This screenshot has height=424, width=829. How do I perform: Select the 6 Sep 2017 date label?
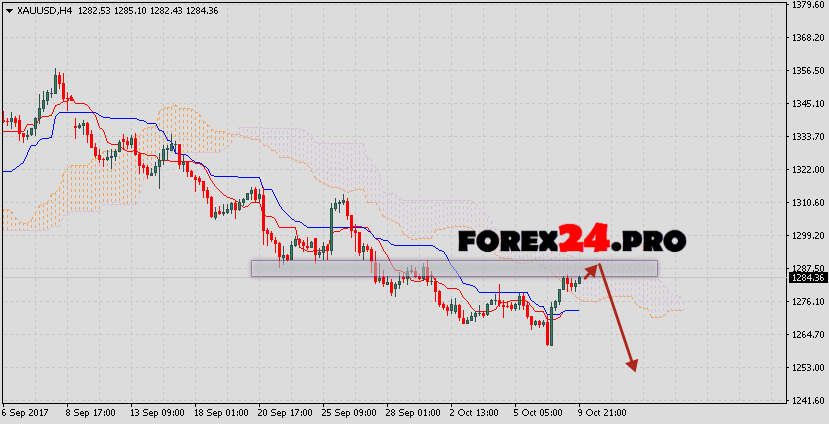26,412
